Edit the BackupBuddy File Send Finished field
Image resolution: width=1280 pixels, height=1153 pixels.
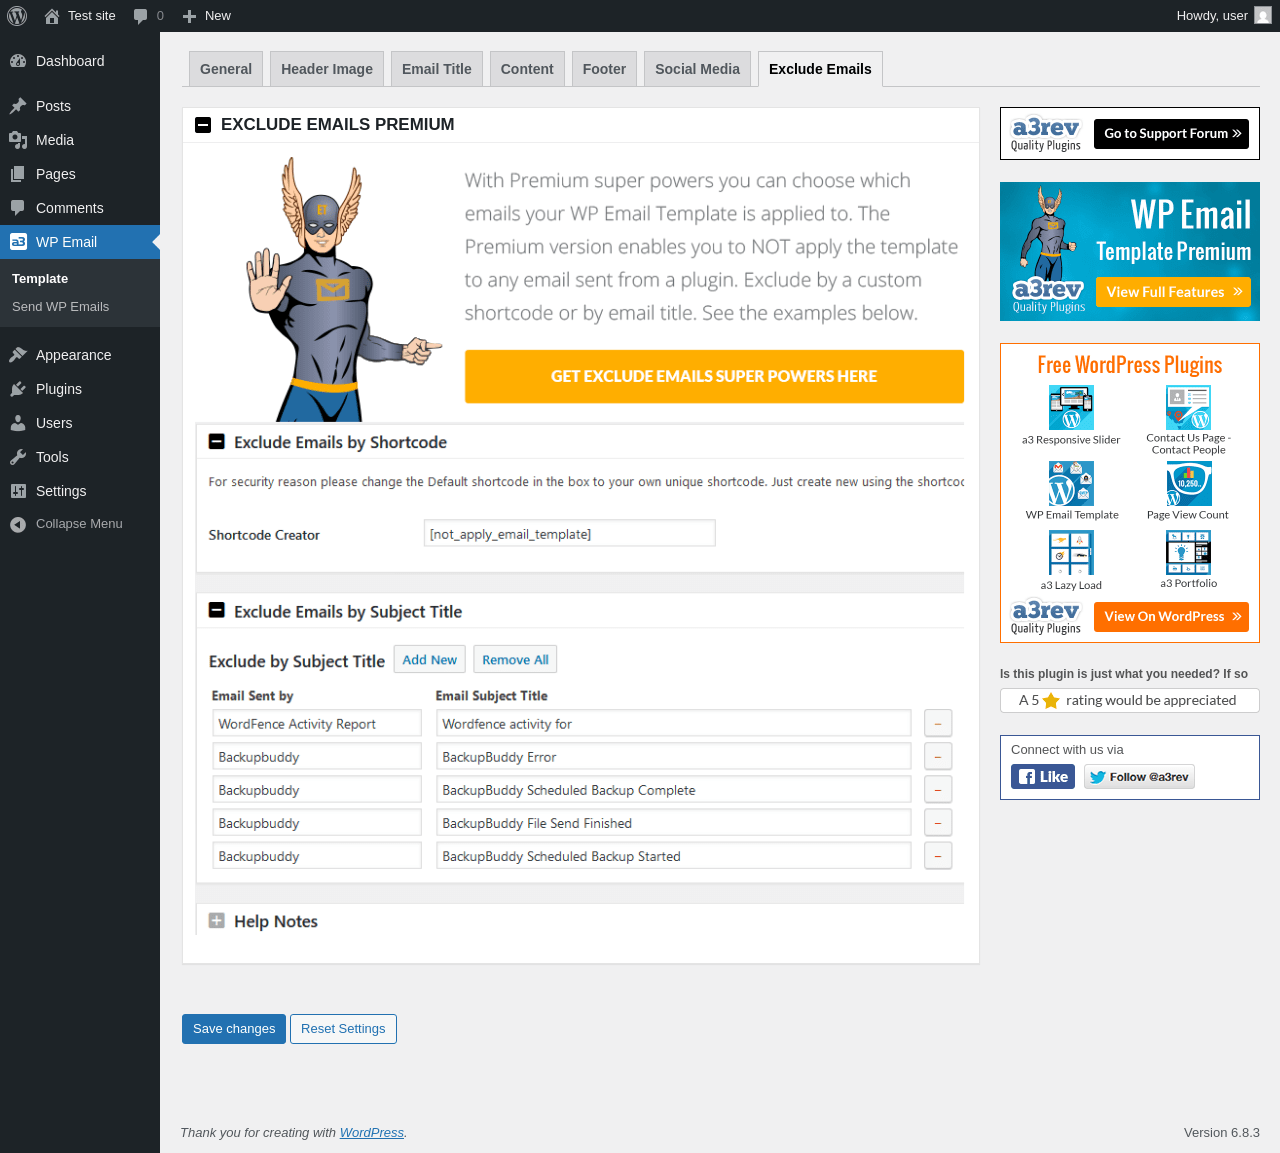pos(674,822)
